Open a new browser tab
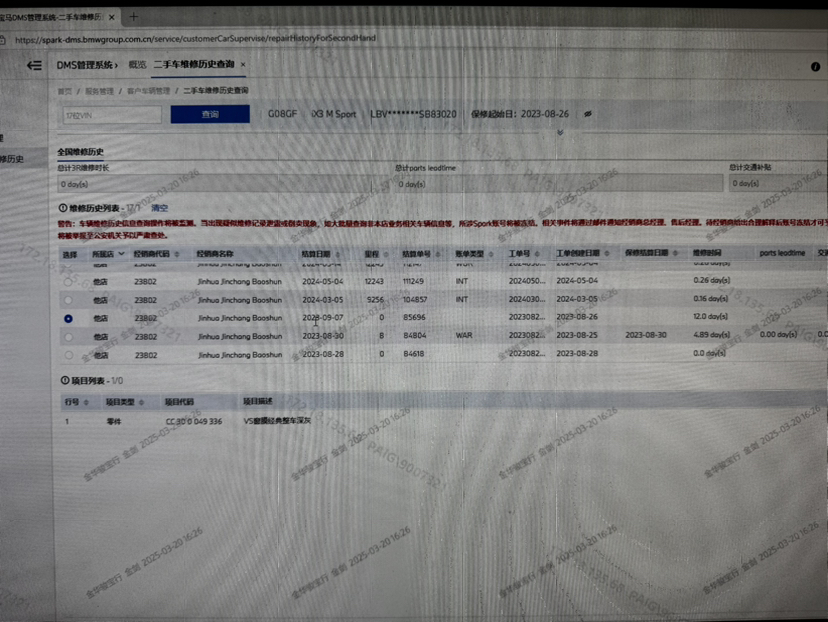The height and width of the screenshot is (622, 828). point(134,17)
